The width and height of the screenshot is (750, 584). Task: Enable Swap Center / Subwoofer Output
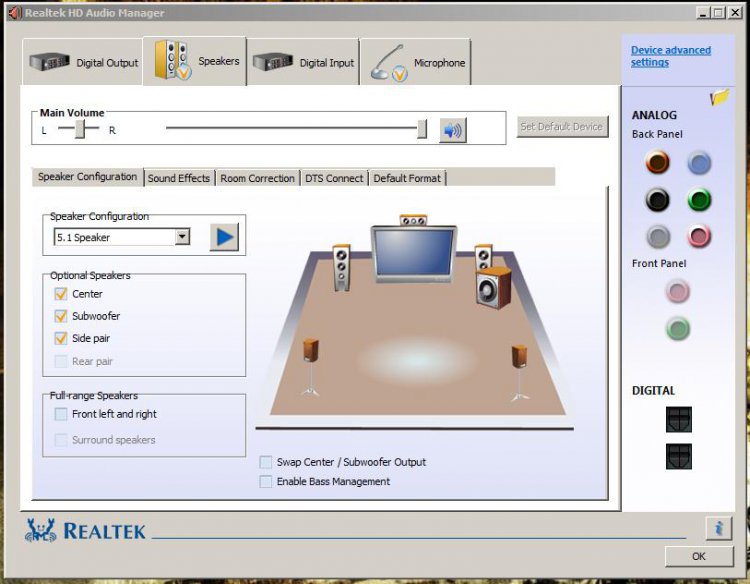[265, 462]
